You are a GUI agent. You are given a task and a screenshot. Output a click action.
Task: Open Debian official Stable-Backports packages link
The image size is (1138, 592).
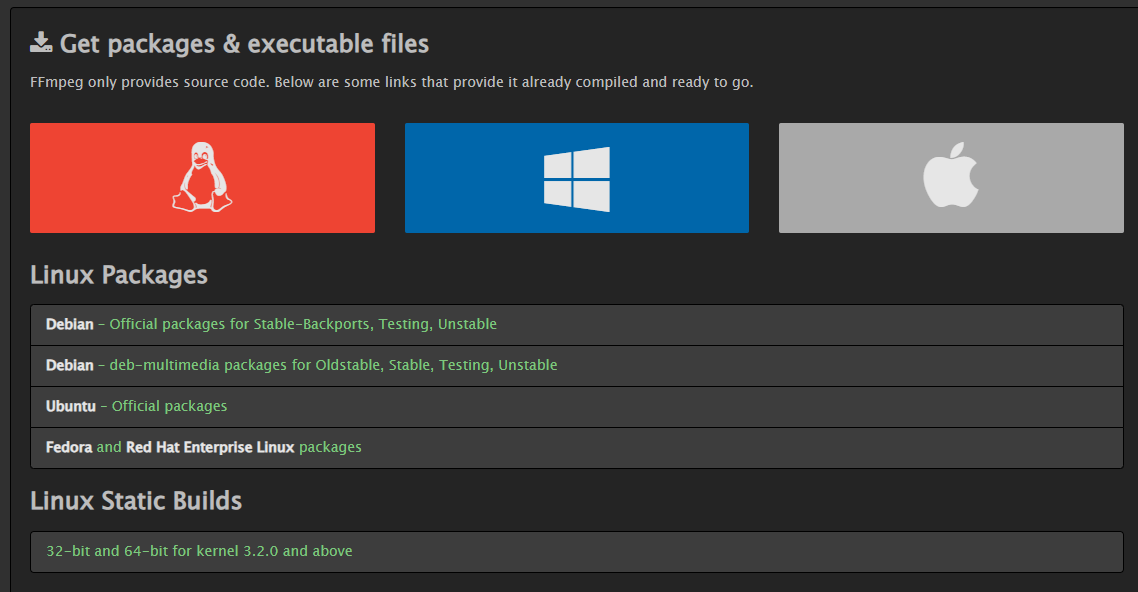[x=303, y=324]
